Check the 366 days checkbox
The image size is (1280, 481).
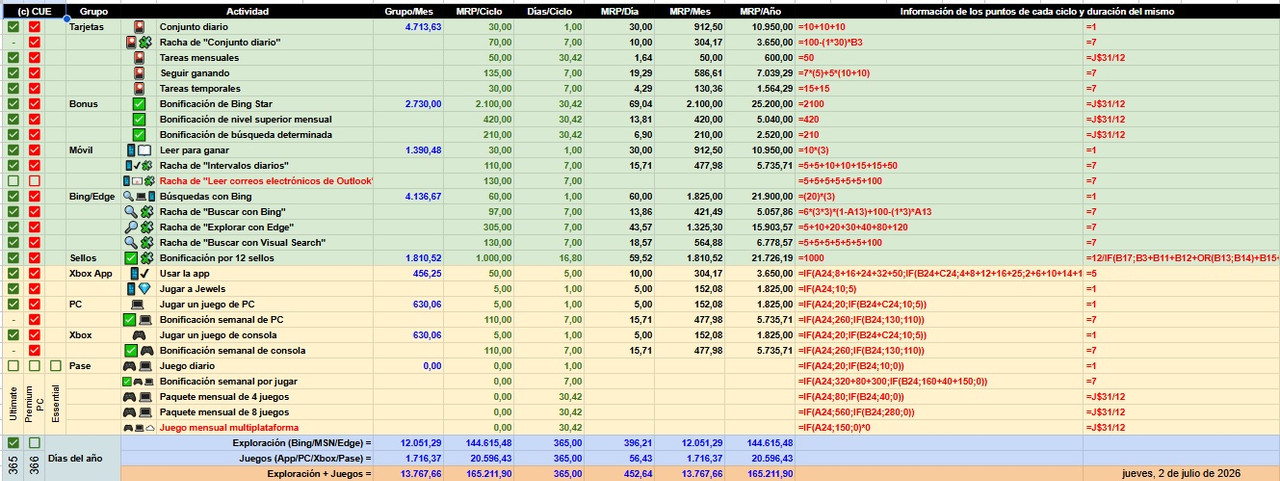35,442
